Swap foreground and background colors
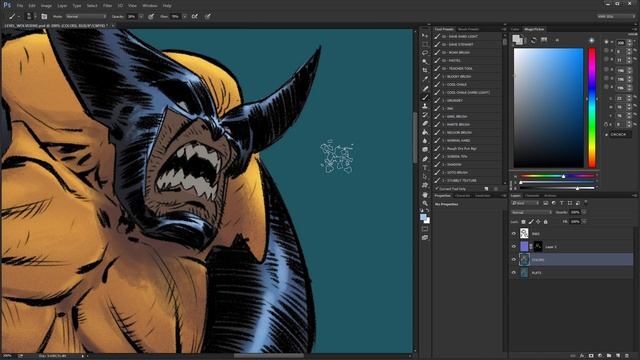This screenshot has height=360, width=640. (427, 211)
